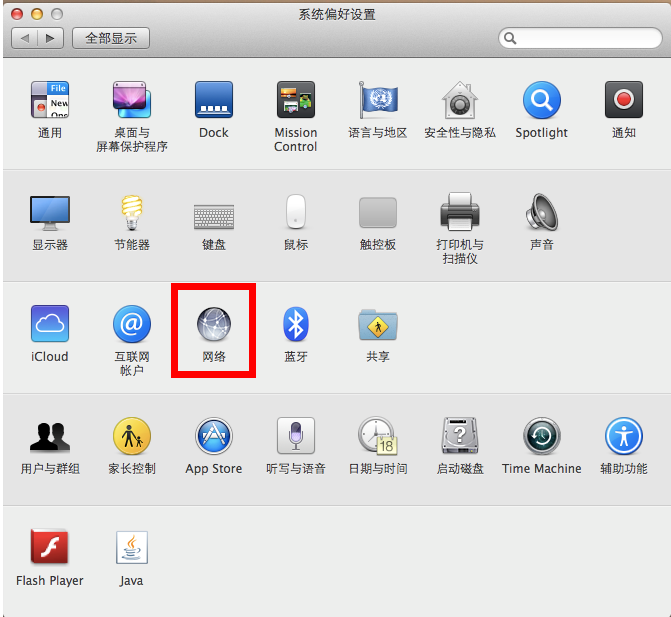The image size is (671, 617).
Task: Open Flash Player preferences
Action: click(50, 549)
